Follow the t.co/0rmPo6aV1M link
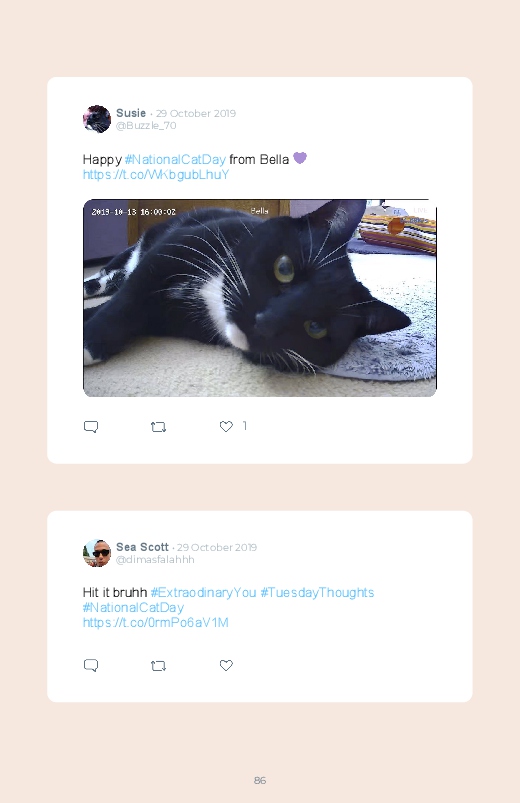The height and width of the screenshot is (803, 520). click(x=156, y=623)
